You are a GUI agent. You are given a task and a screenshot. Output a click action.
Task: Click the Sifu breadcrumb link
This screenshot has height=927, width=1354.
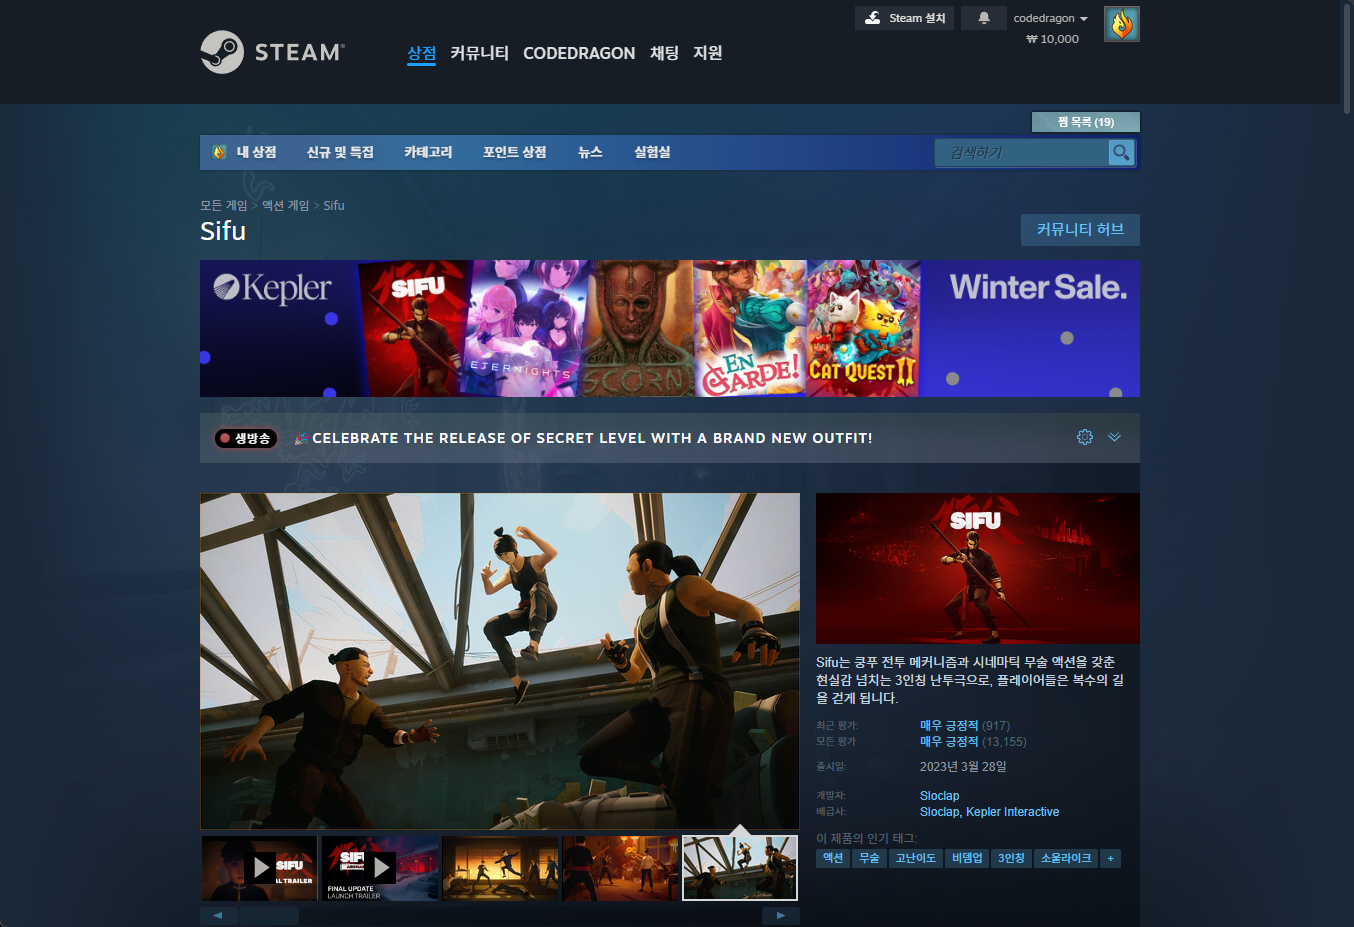pos(334,205)
